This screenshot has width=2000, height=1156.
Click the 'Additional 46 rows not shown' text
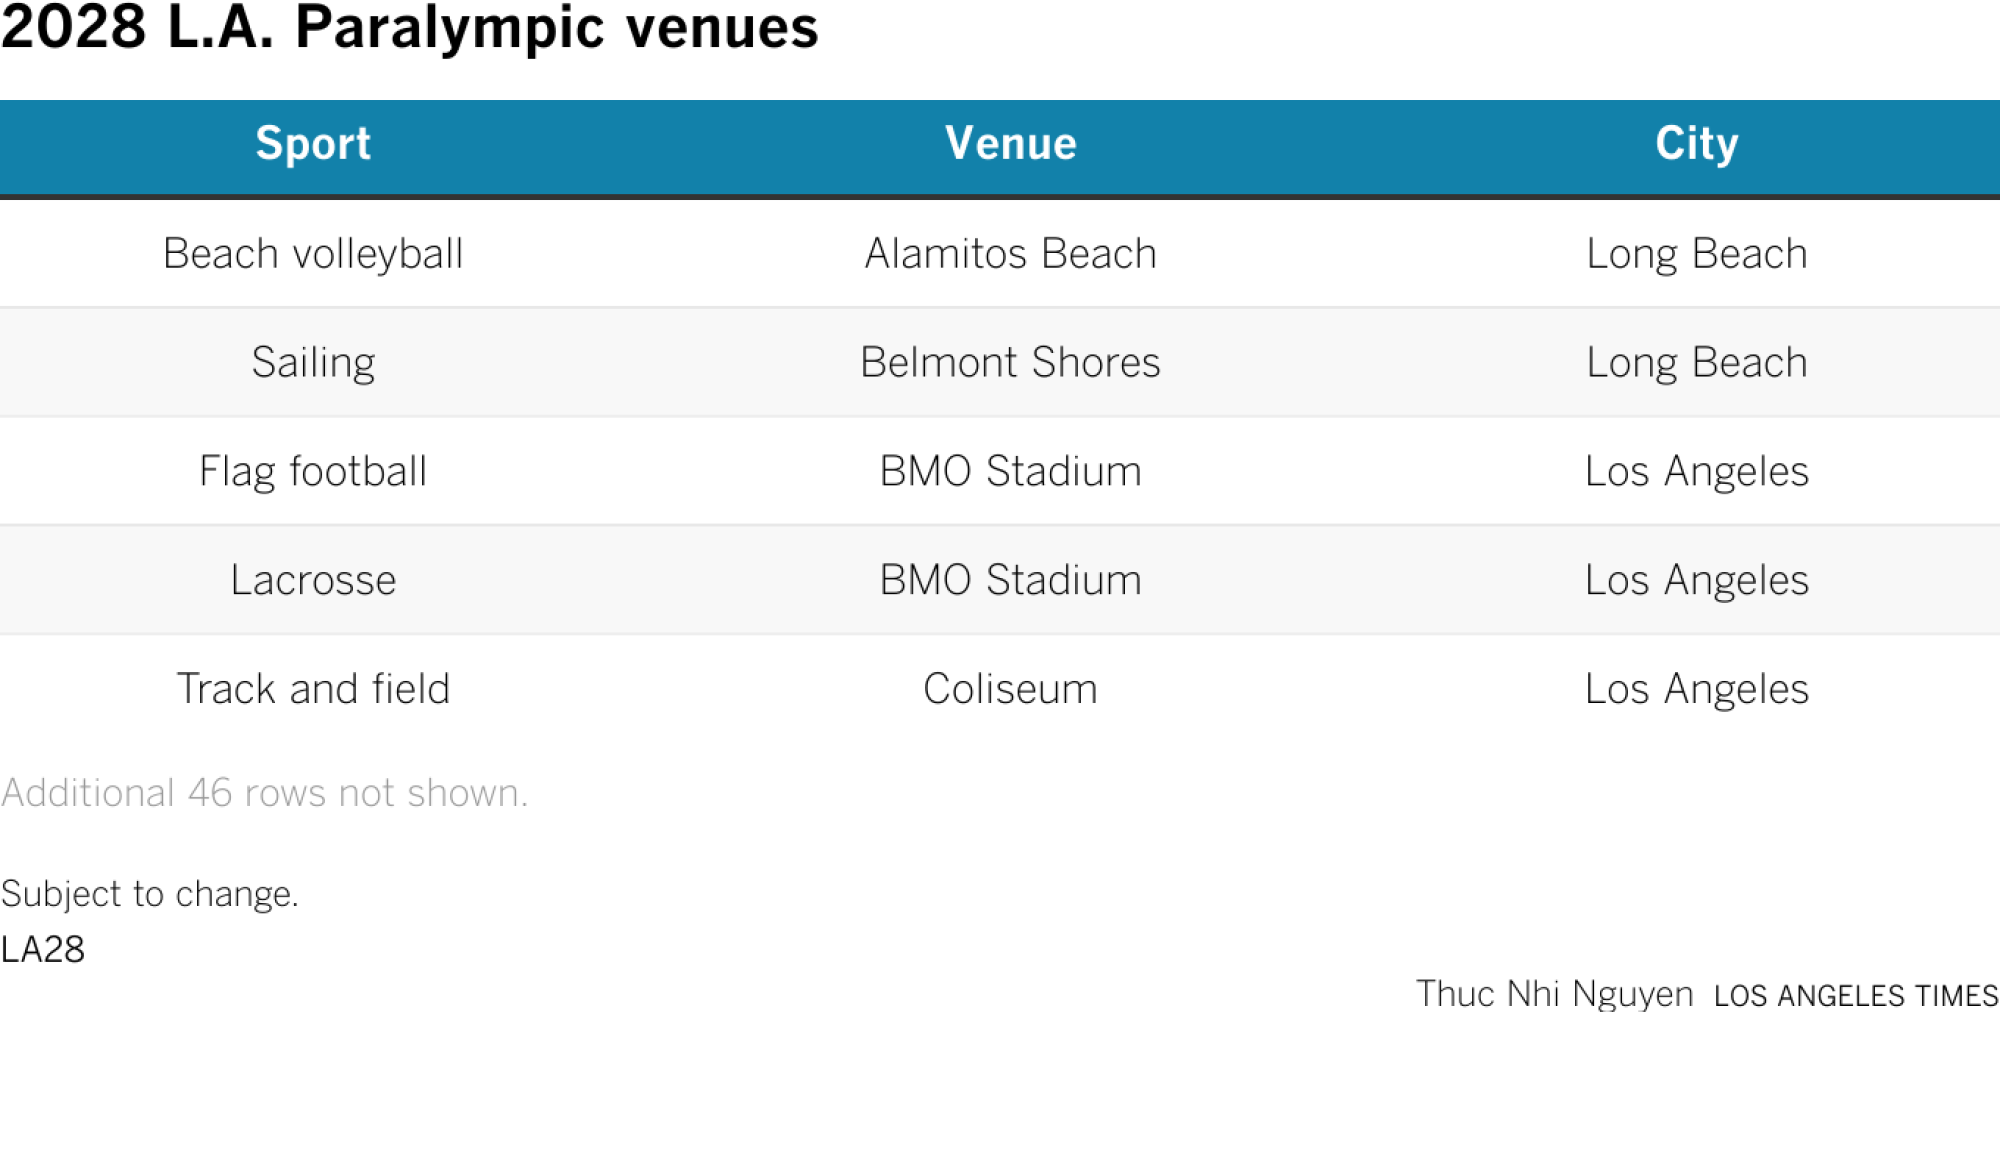click(x=264, y=793)
